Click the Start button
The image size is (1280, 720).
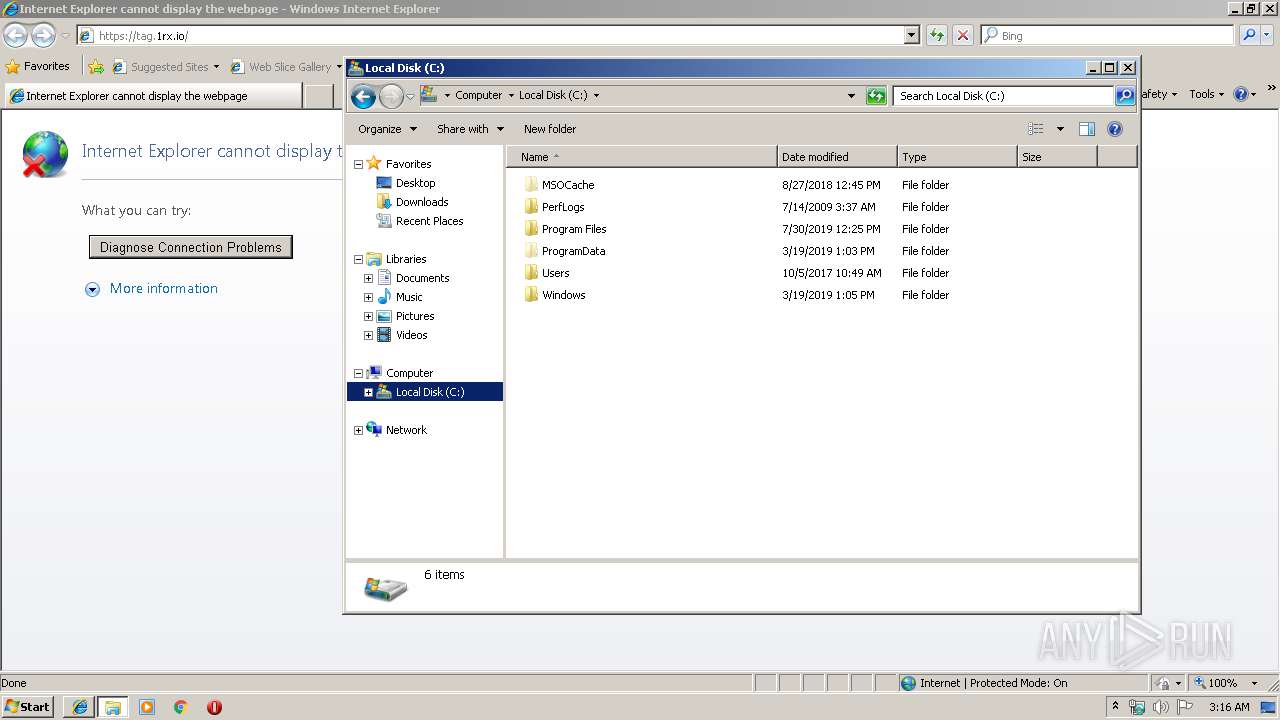click(x=28, y=707)
